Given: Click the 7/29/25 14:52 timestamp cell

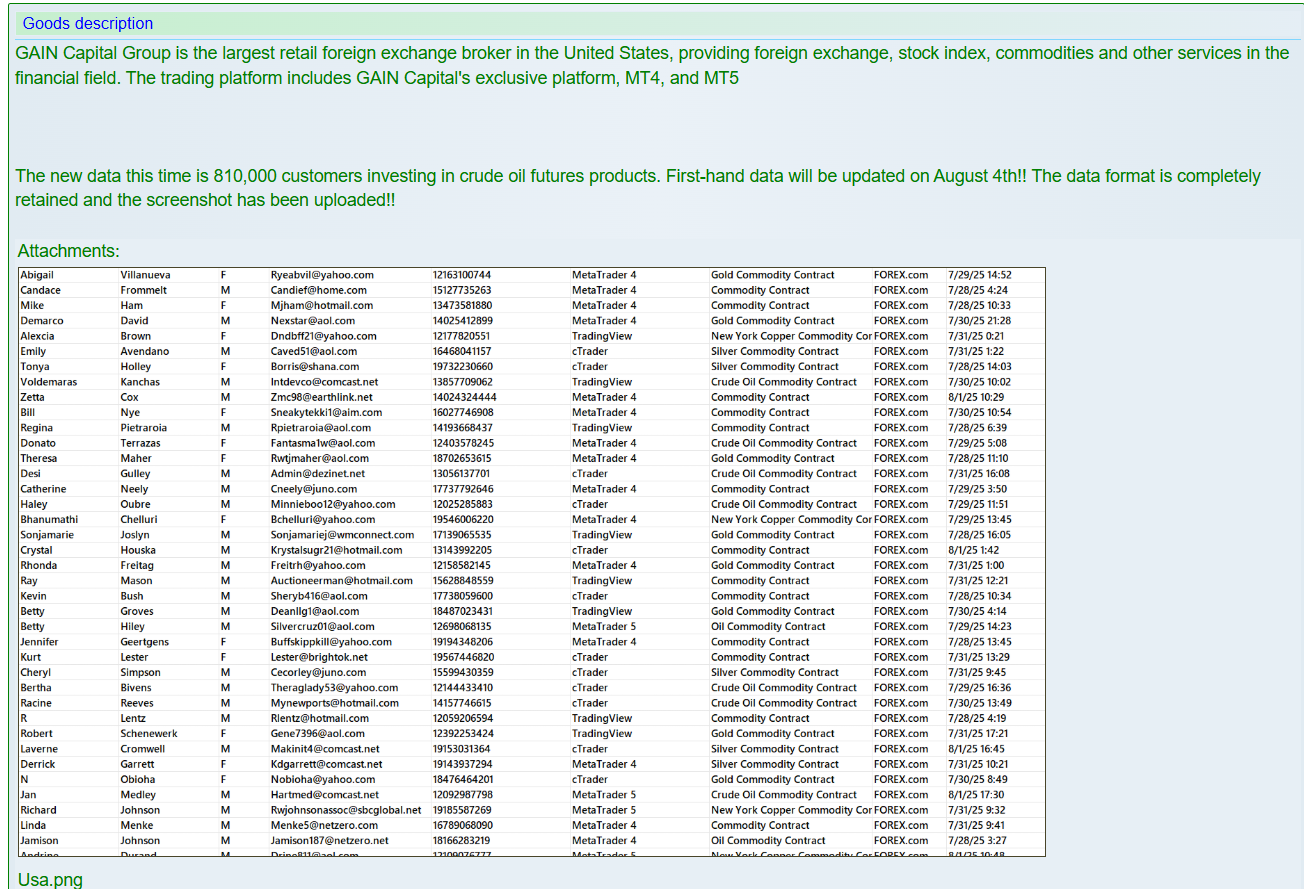Looking at the screenshot, I should (979, 275).
